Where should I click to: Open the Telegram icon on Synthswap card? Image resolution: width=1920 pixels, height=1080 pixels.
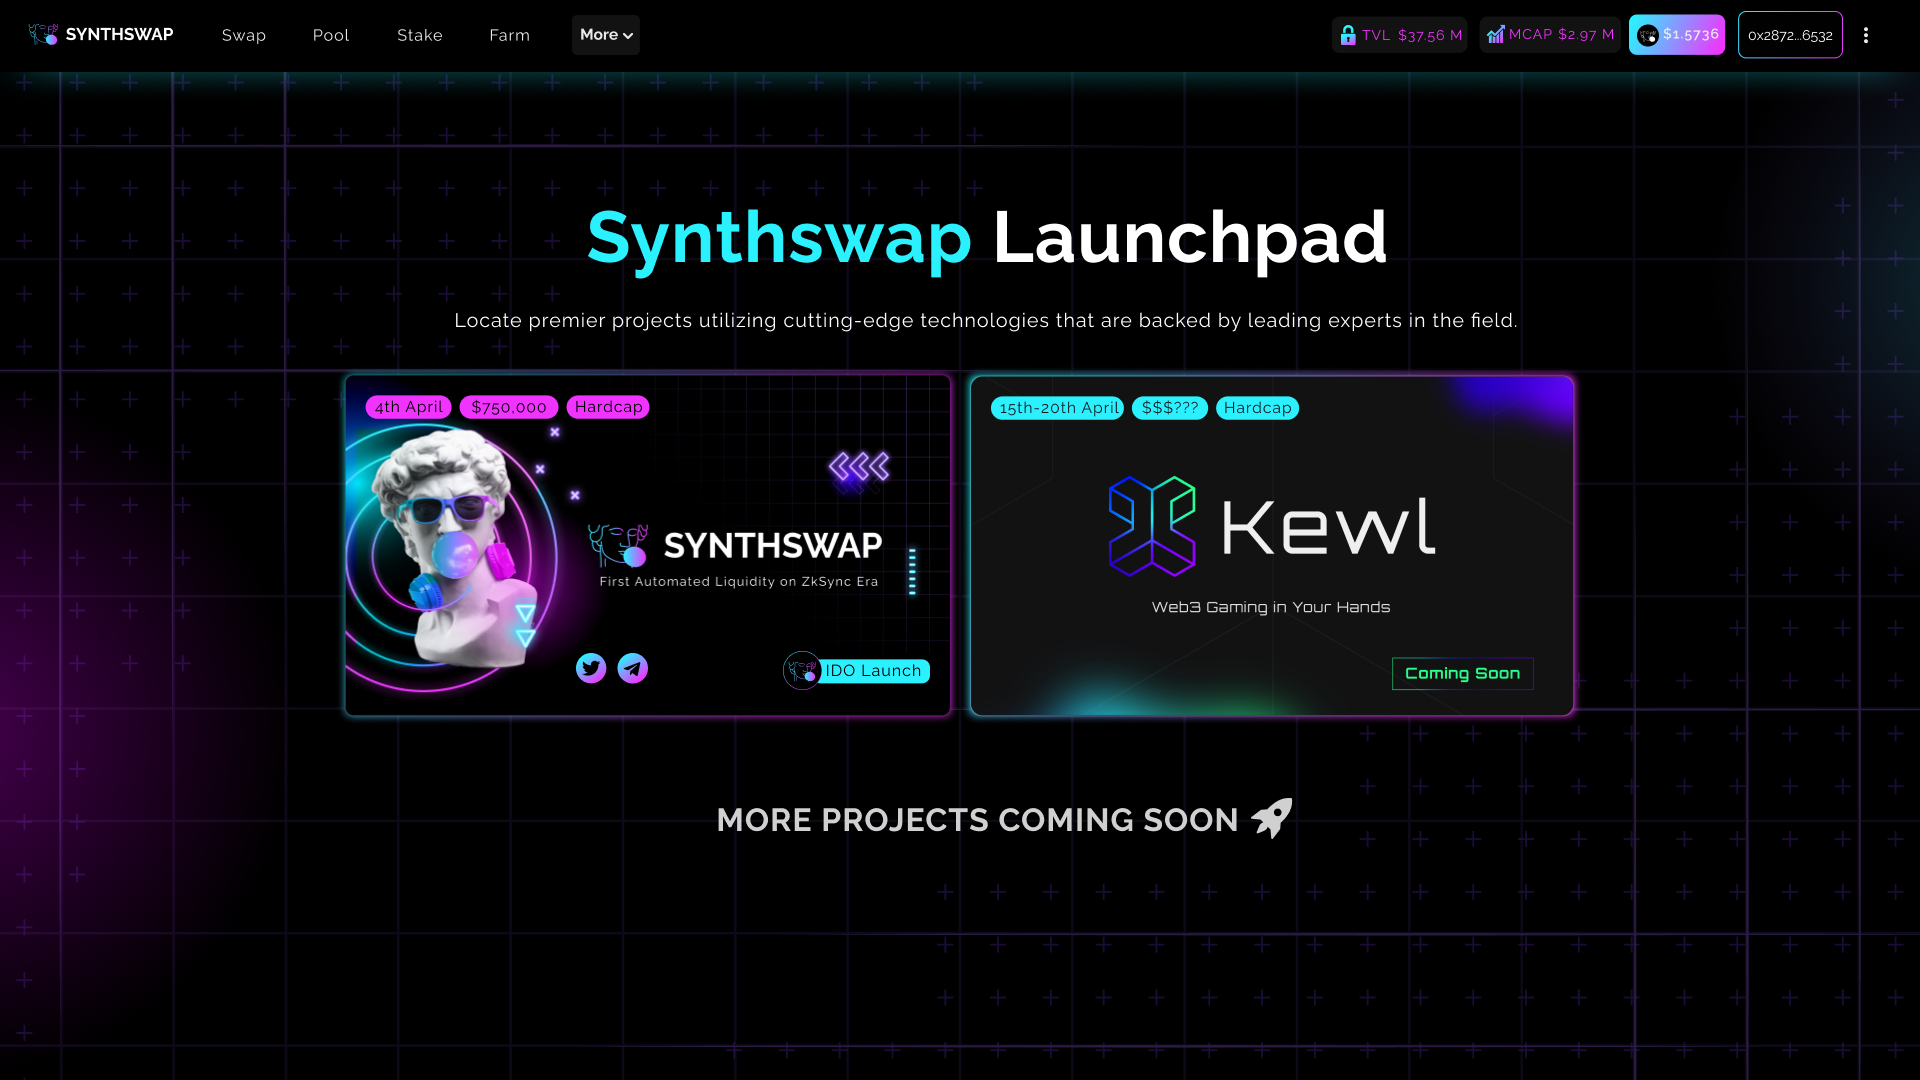(x=633, y=668)
